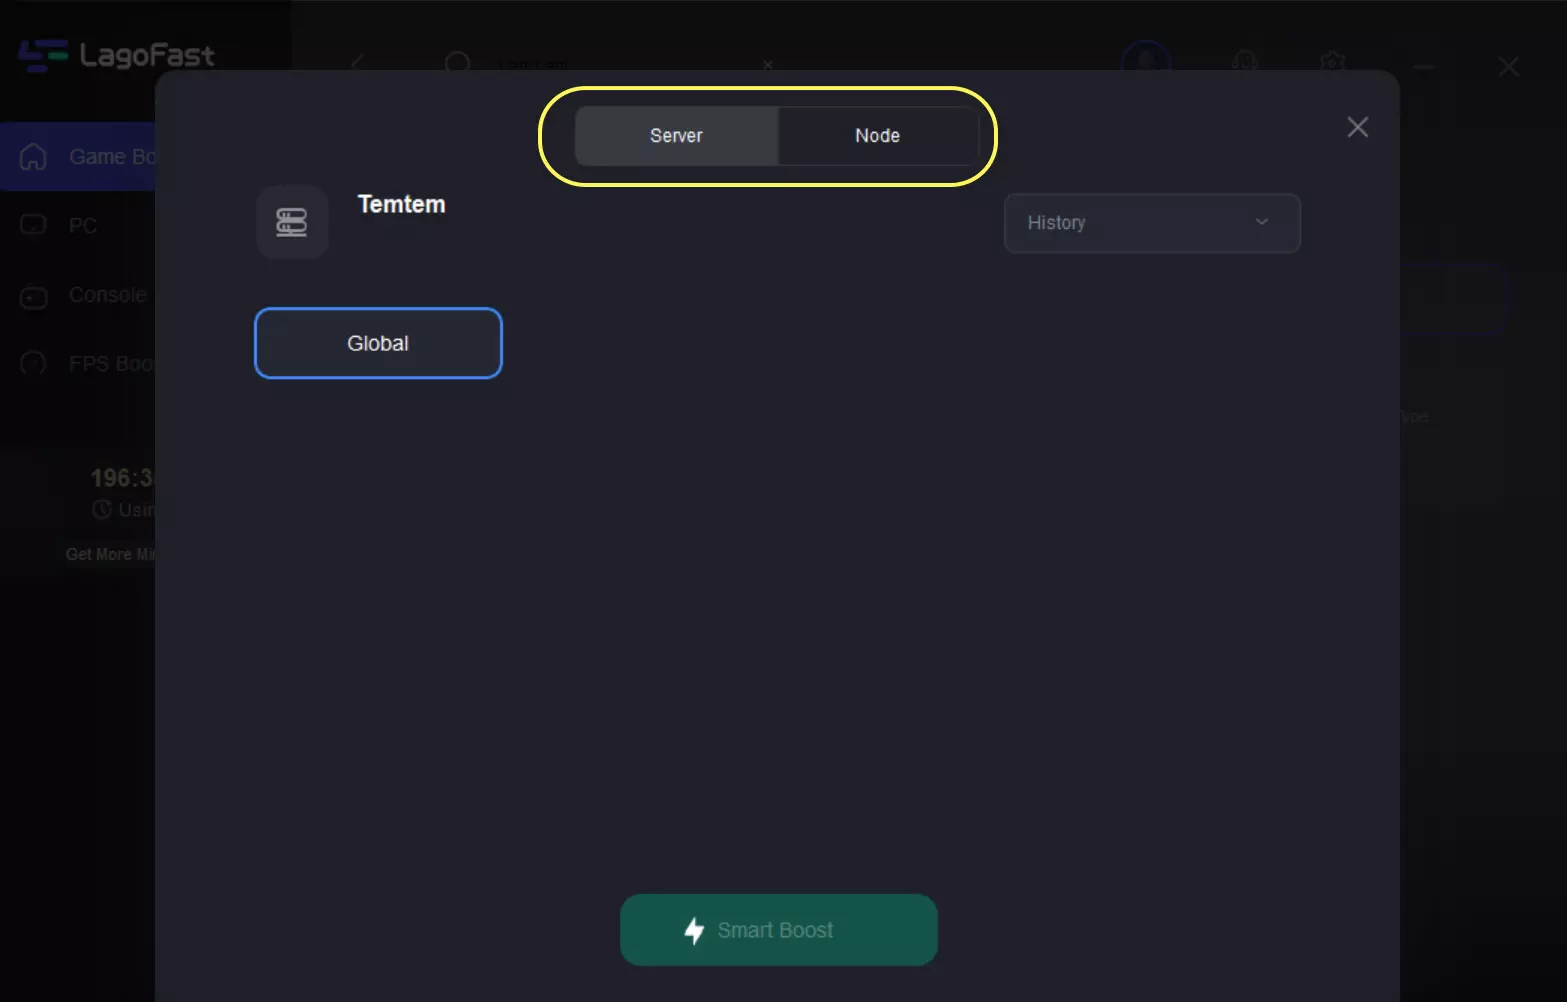Screen dimensions: 1567x1002
Task: Click the Temtem server stack icon
Action: pyautogui.click(x=292, y=222)
